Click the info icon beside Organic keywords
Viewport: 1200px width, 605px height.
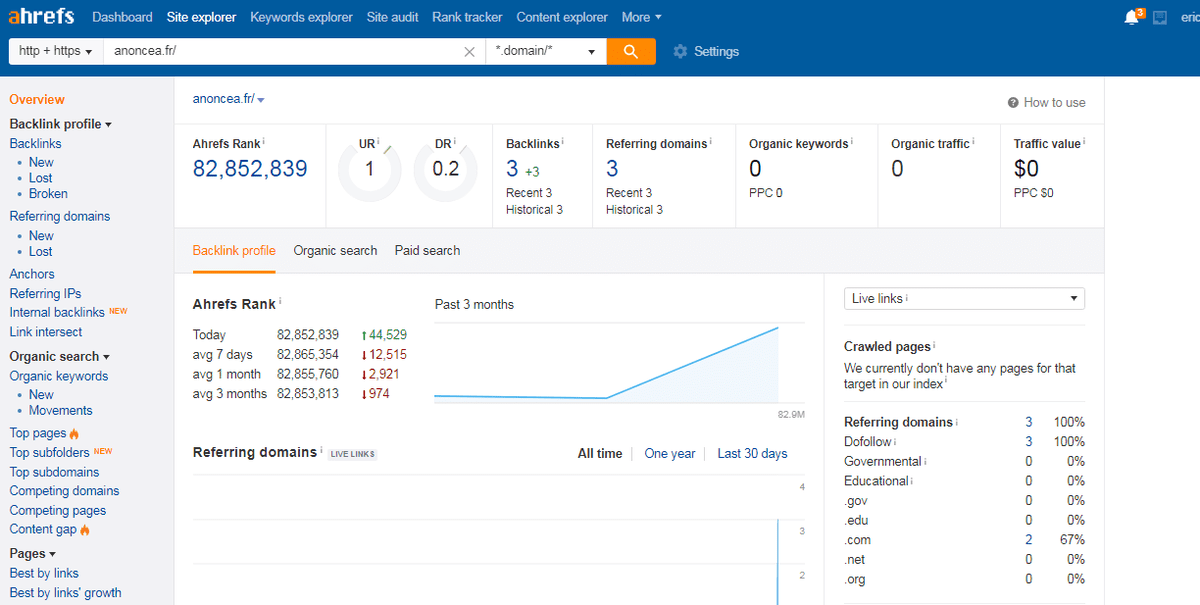(x=852, y=142)
